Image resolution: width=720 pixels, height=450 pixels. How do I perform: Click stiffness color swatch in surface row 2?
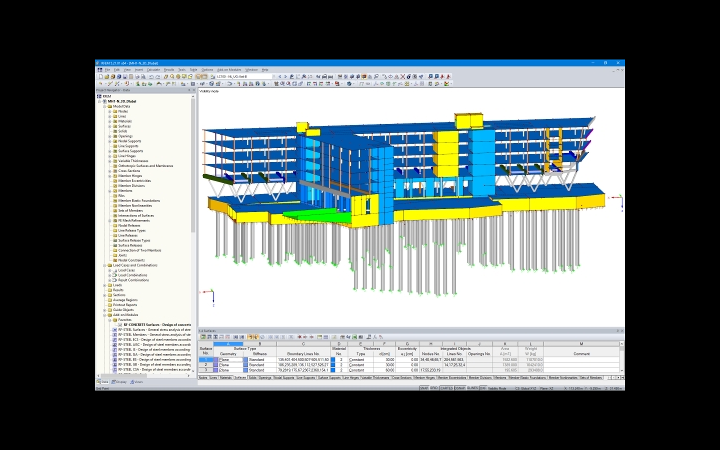tap(246, 365)
